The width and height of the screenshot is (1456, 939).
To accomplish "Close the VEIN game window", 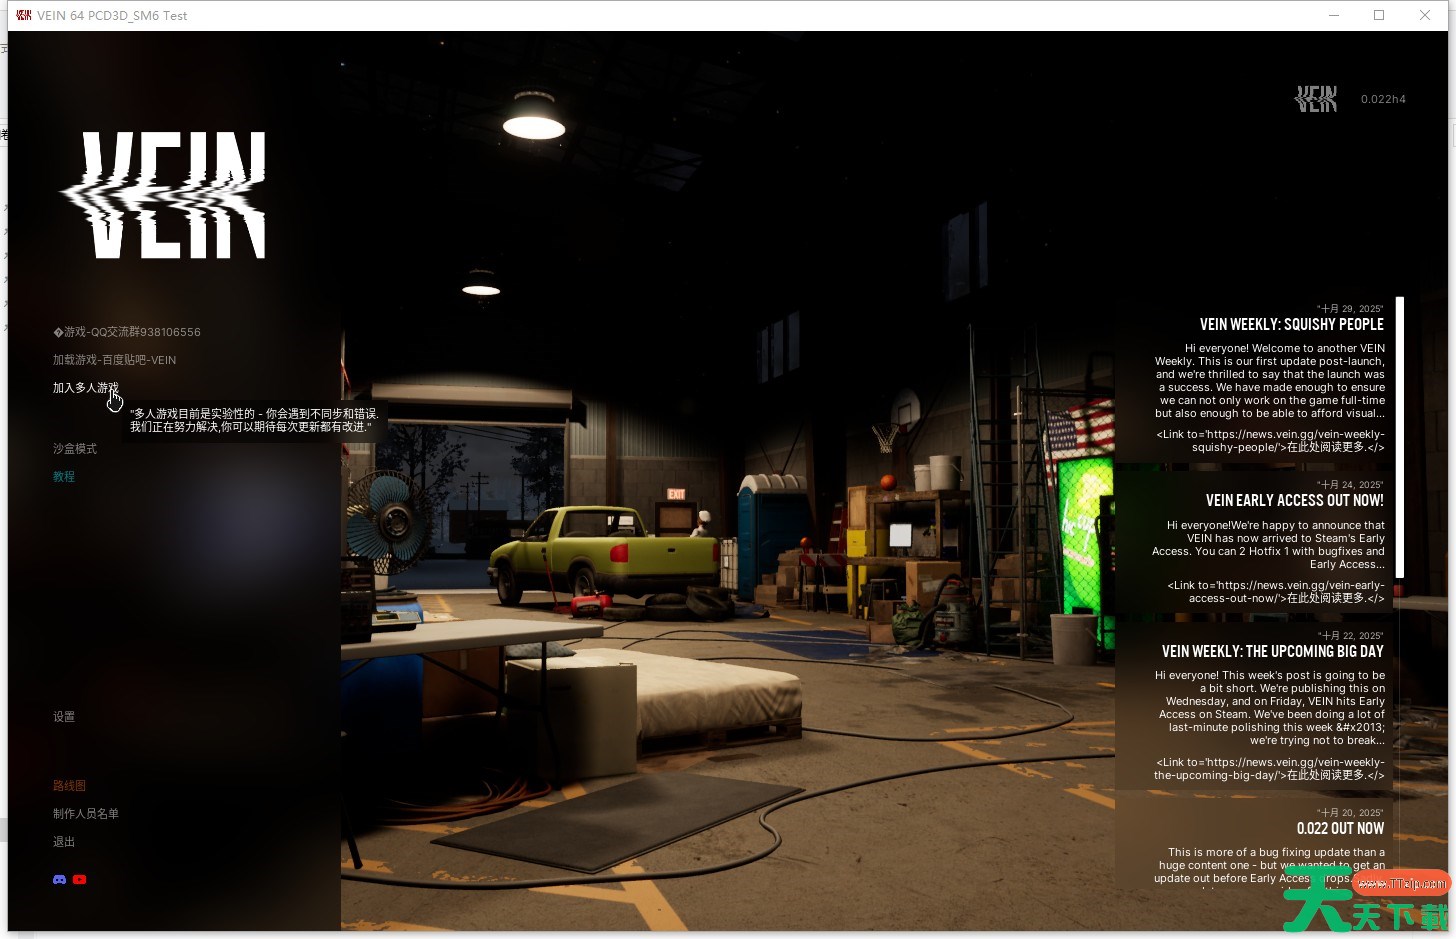I will [1425, 15].
